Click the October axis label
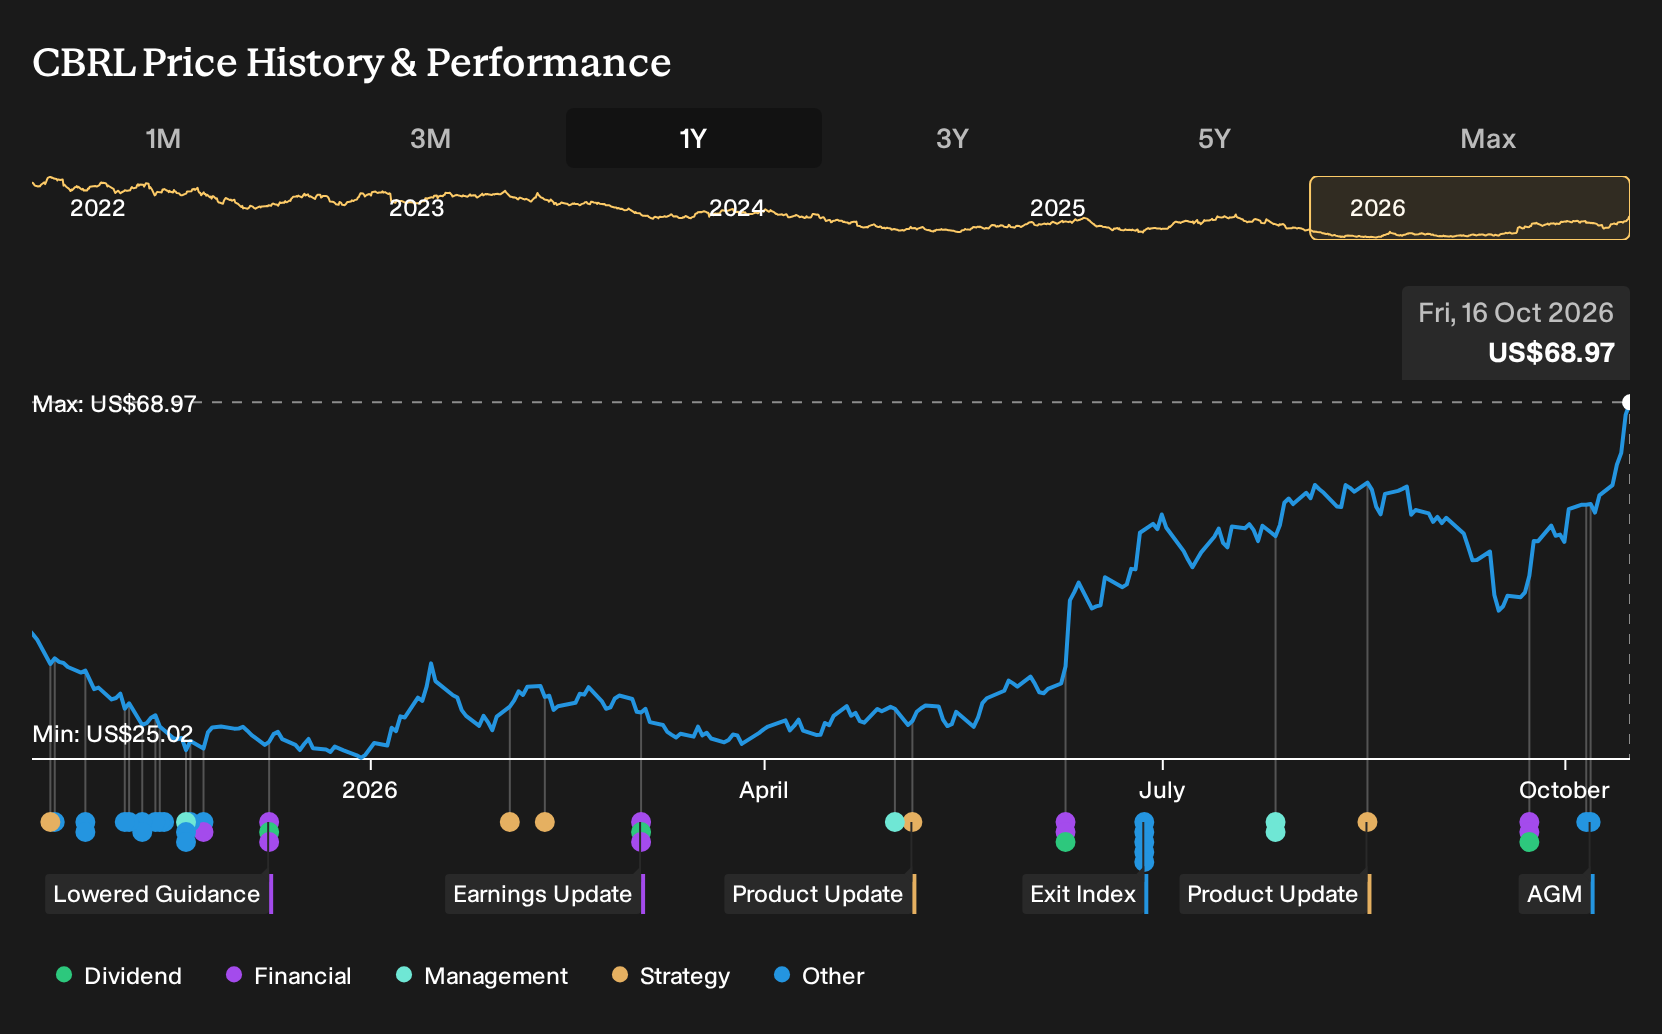 tap(1564, 790)
